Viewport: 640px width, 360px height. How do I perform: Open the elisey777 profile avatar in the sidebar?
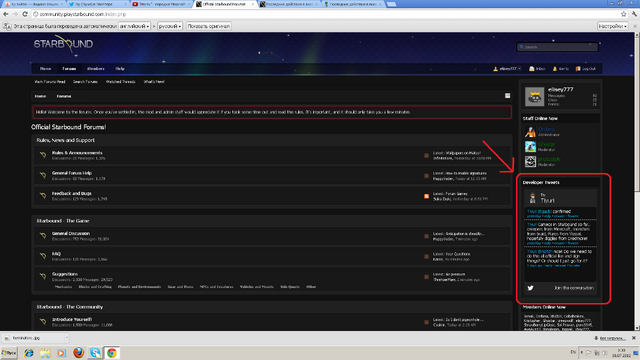point(535,97)
